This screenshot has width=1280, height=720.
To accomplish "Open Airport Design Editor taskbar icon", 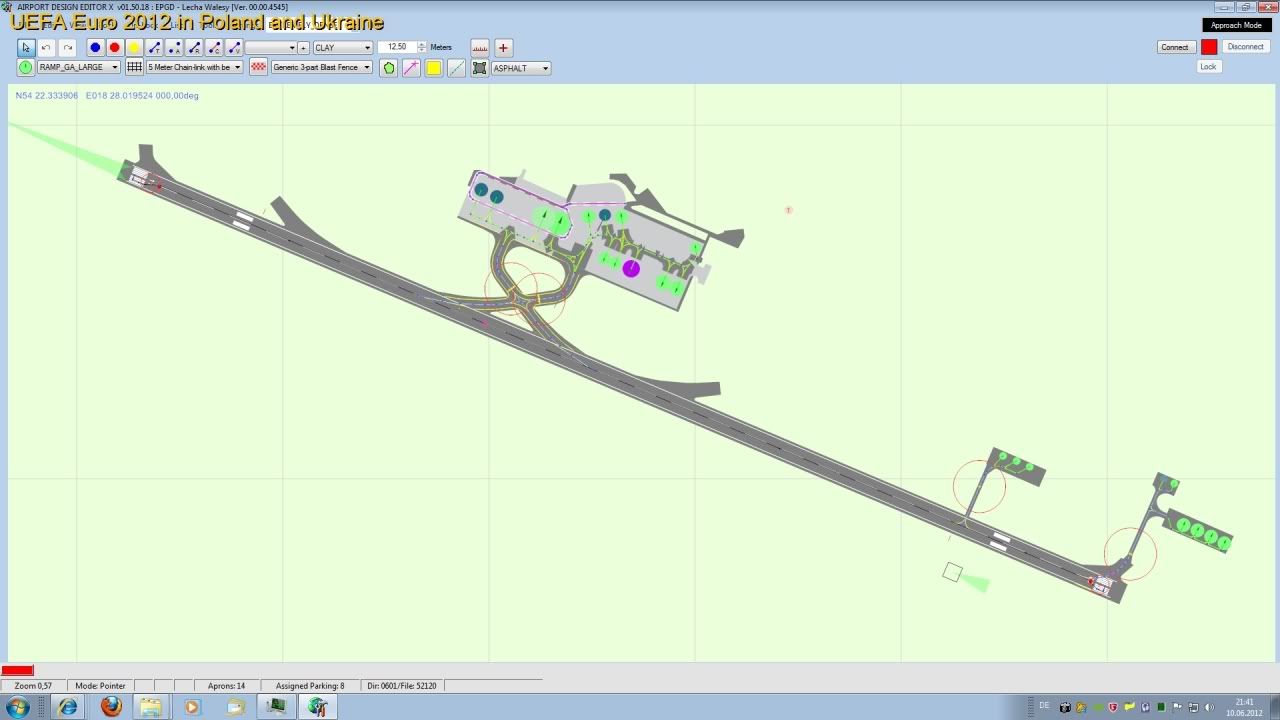I will click(x=318, y=707).
